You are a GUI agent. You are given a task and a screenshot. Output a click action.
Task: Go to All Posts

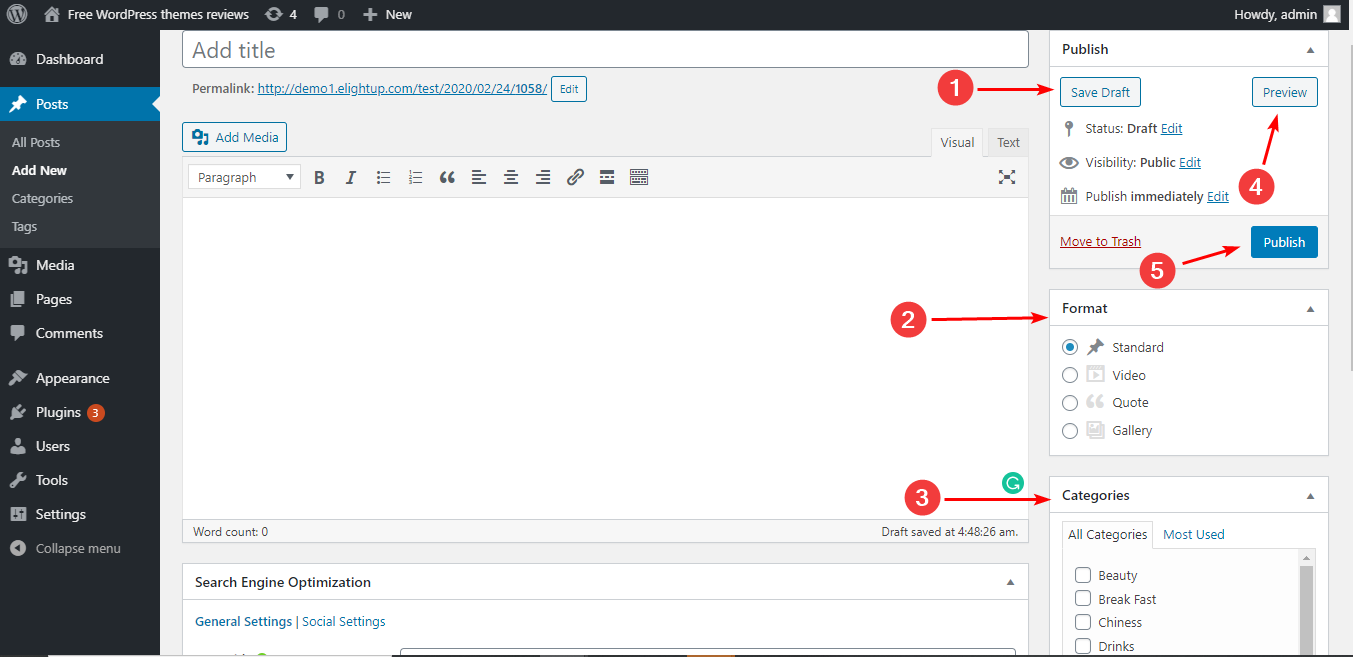[x=36, y=142]
